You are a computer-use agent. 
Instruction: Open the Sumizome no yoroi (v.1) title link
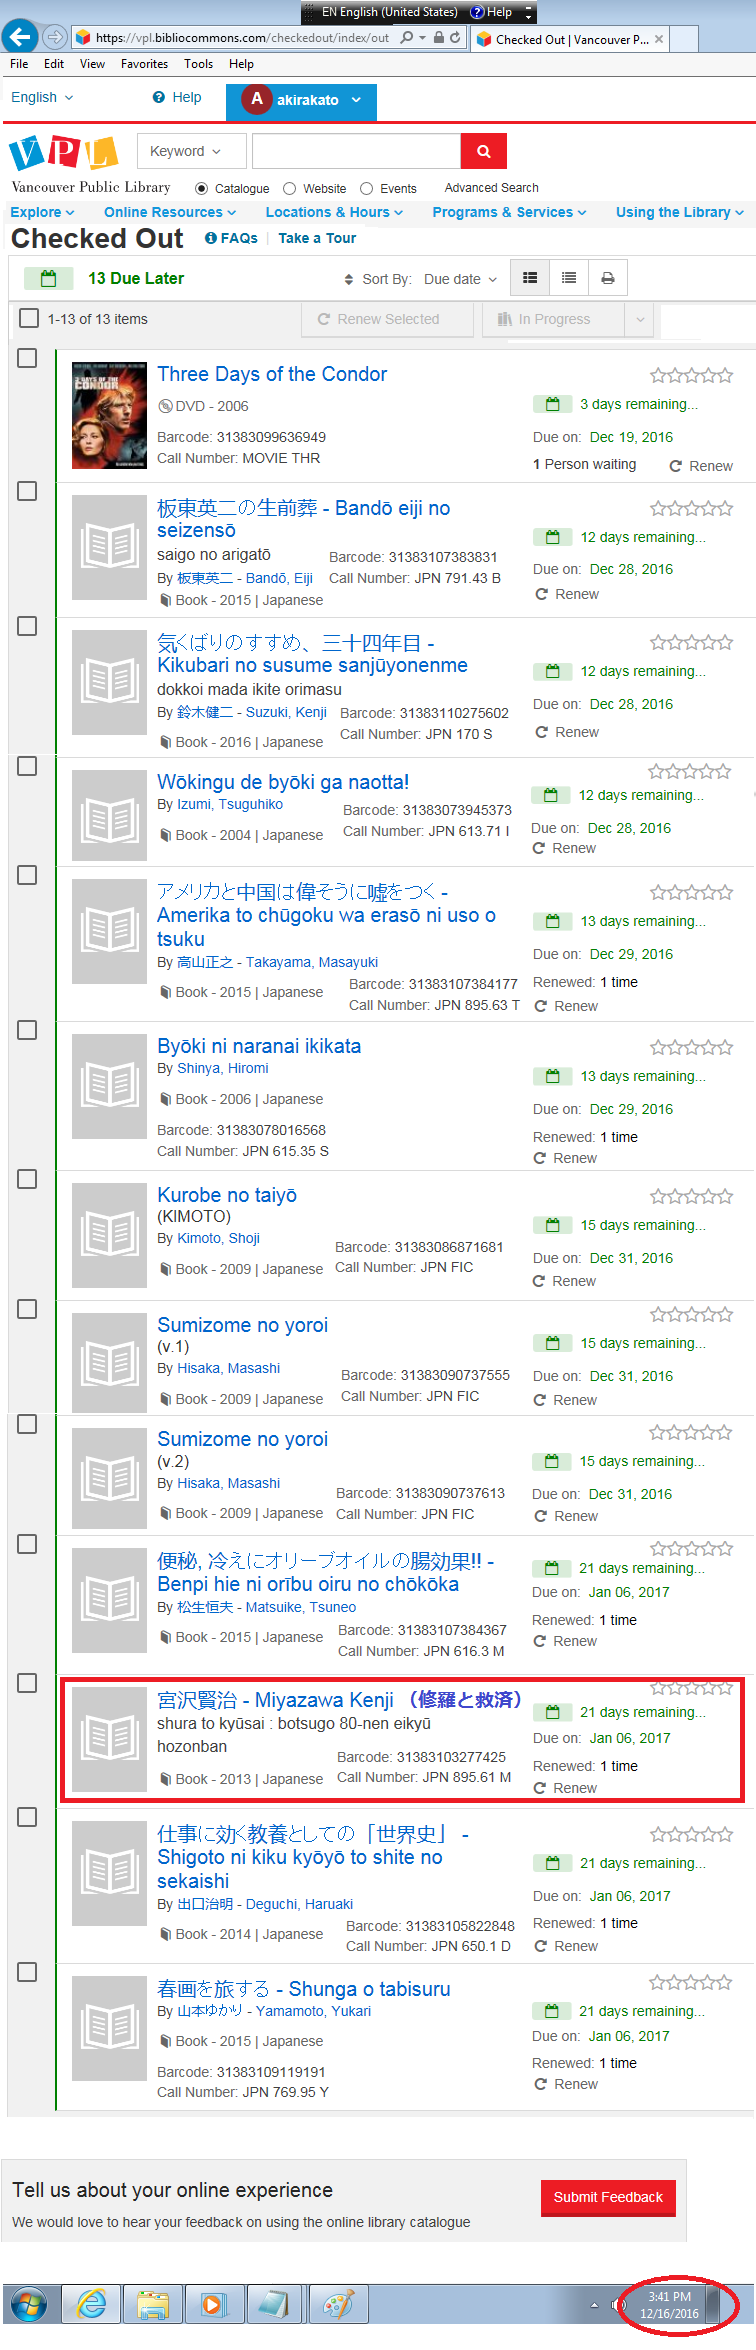tap(242, 1325)
